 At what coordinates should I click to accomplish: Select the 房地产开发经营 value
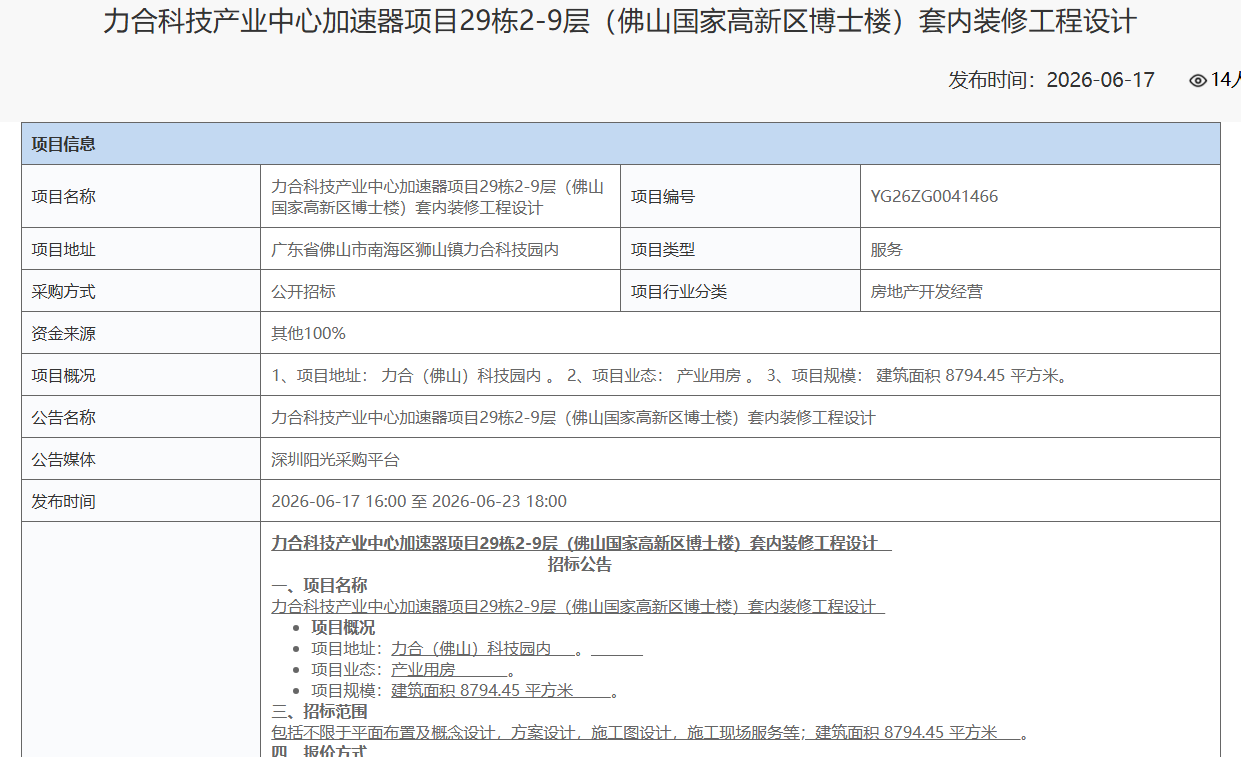pos(926,292)
